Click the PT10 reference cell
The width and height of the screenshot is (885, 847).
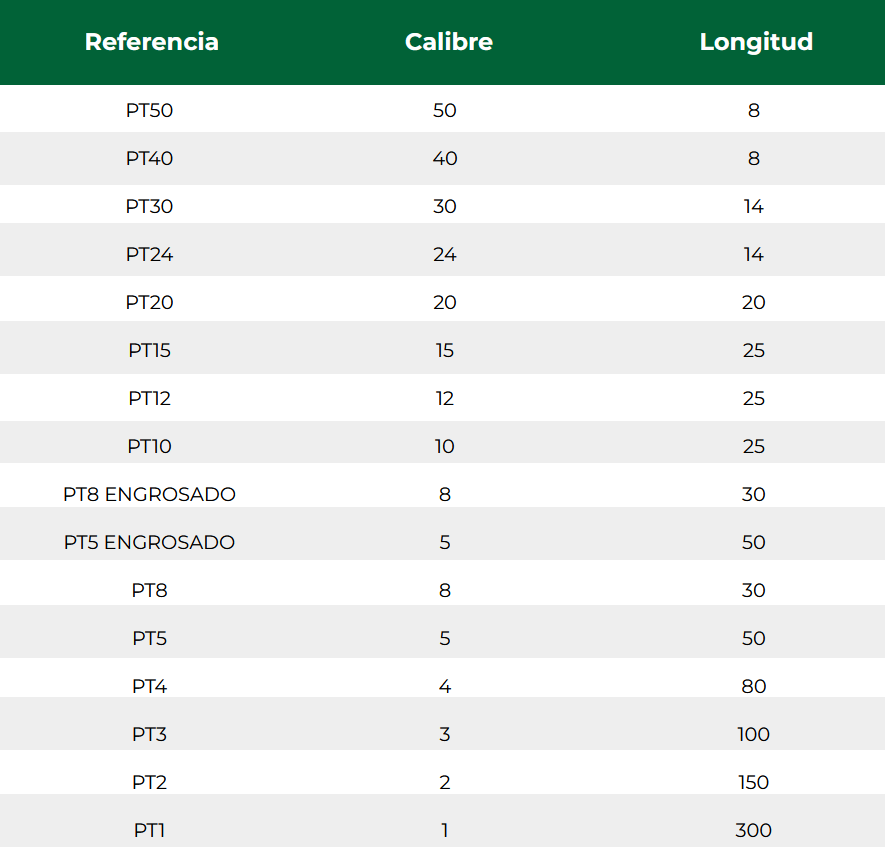(149, 446)
